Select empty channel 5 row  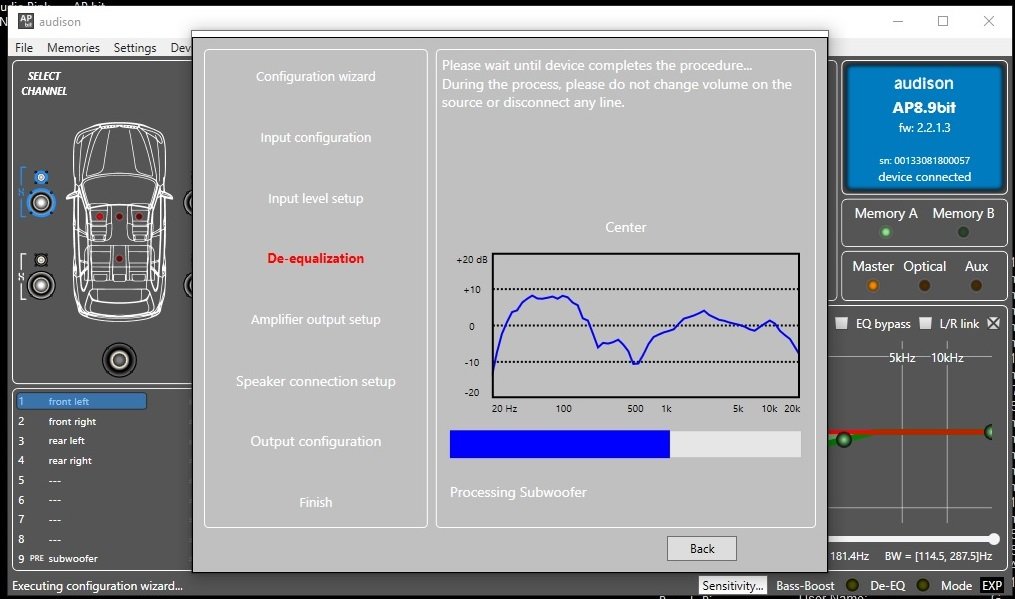(54, 480)
